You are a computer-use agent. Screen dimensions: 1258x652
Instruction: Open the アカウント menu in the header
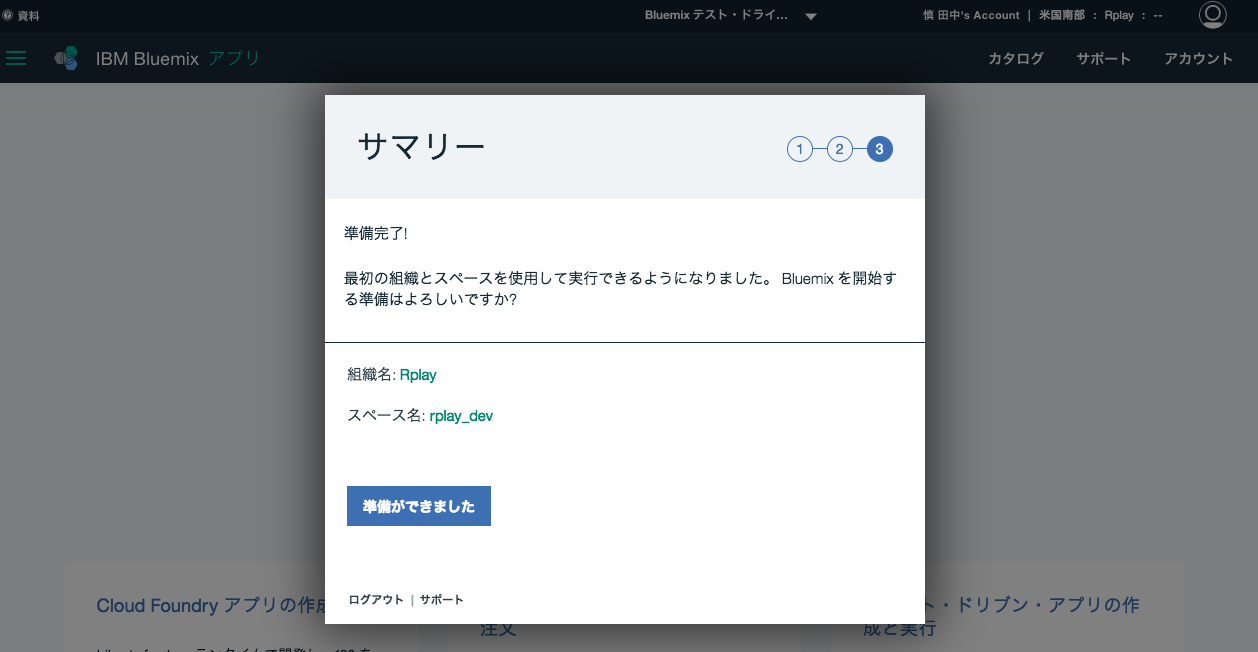coord(1198,58)
